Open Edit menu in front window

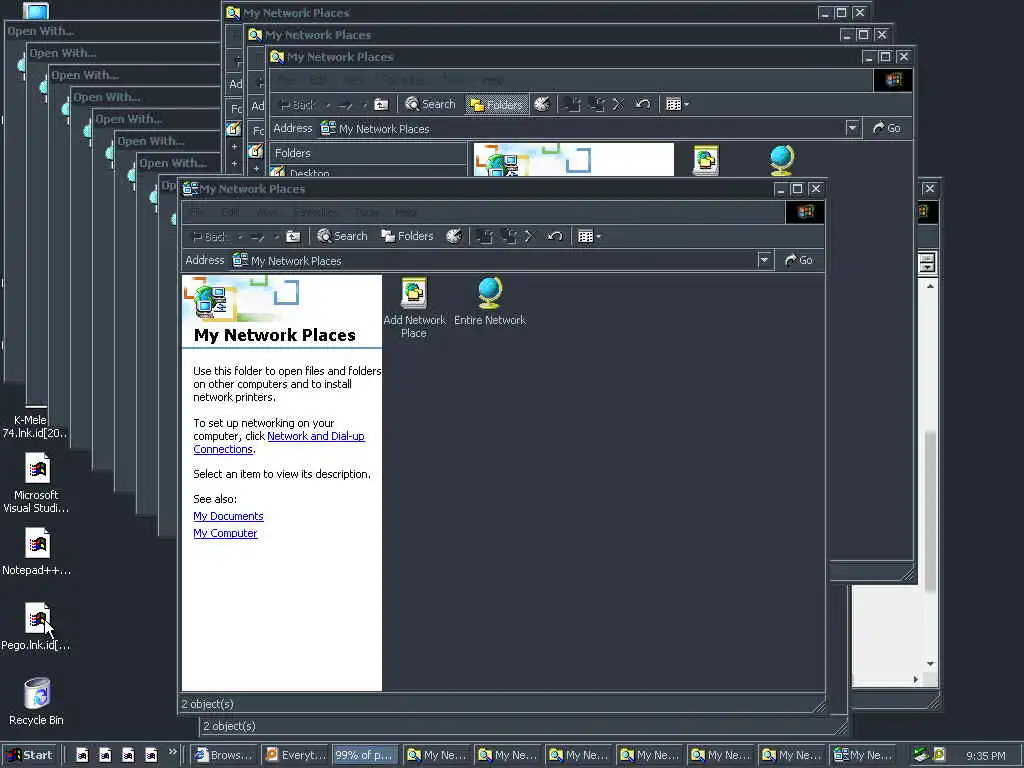point(230,212)
